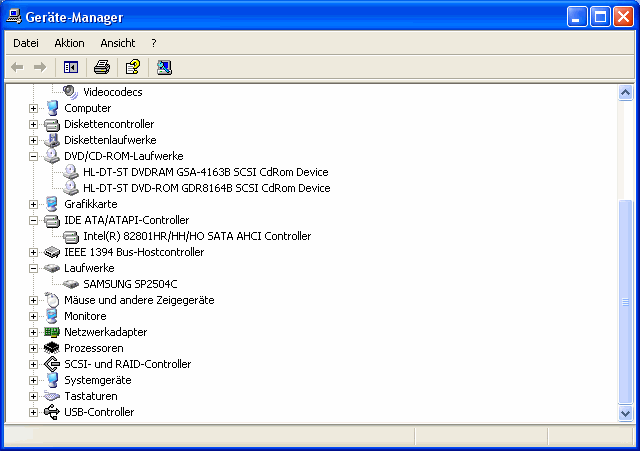Click the SAMSUNG SP2504C disk icon

tap(71, 284)
